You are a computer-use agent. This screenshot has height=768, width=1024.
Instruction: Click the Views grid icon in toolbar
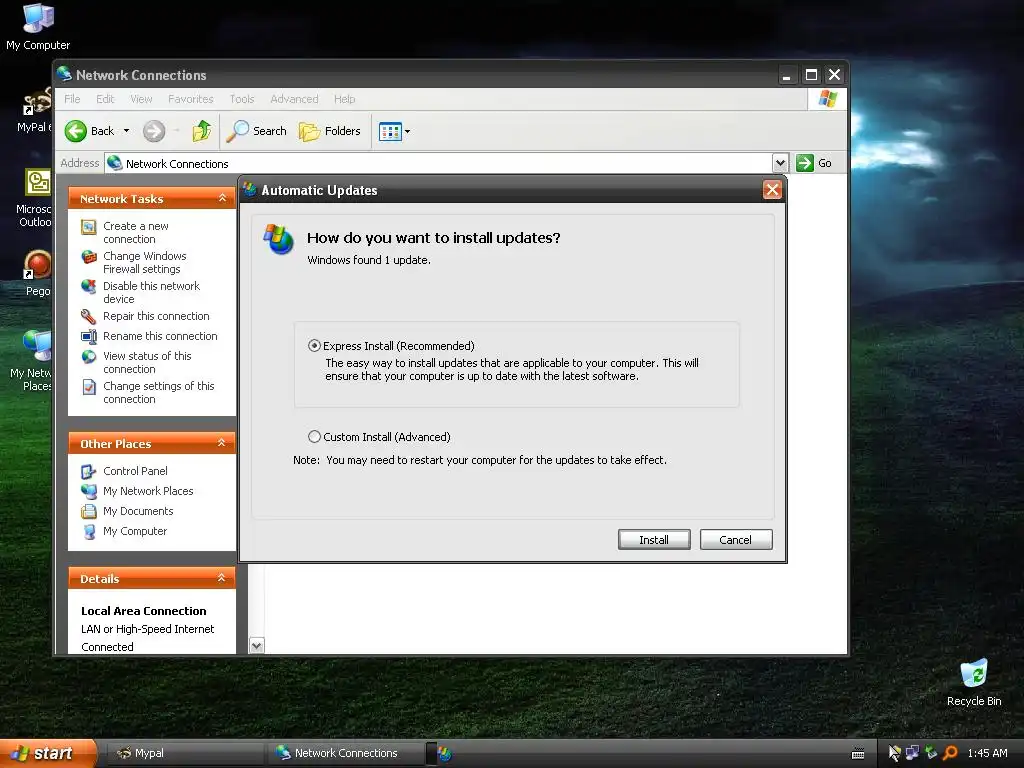(390, 131)
